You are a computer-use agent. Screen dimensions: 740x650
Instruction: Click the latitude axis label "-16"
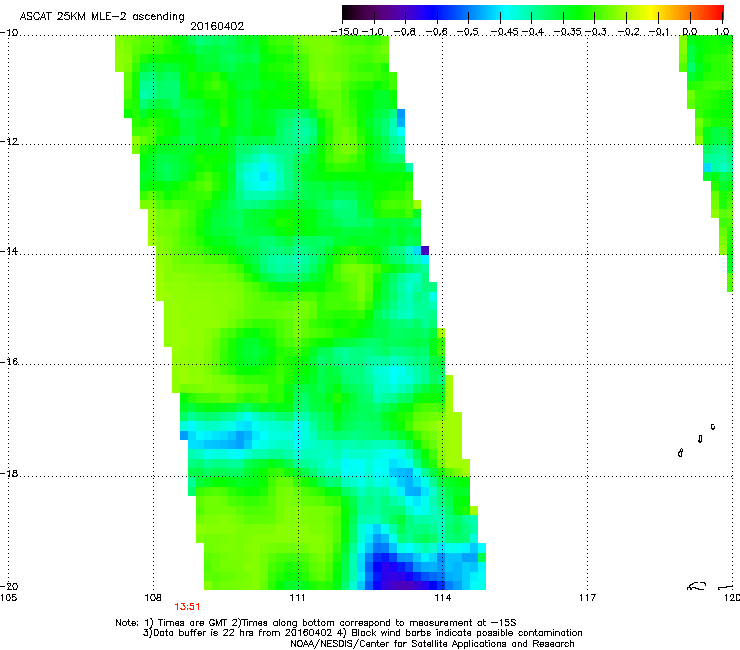[x=9, y=362]
